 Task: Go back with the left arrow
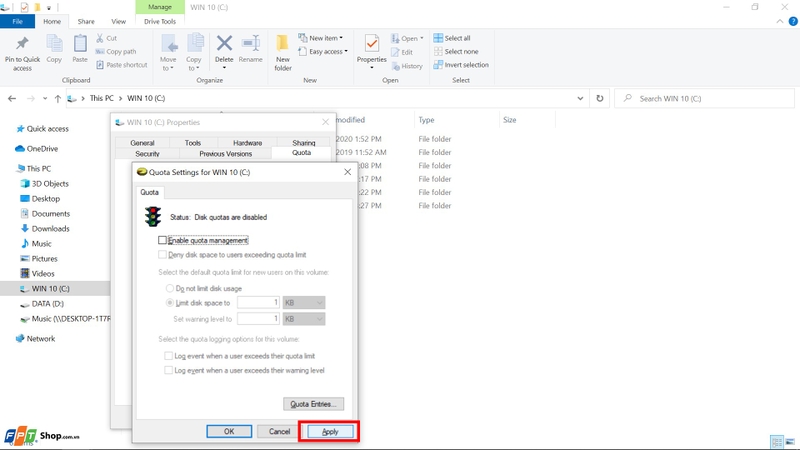coord(12,98)
